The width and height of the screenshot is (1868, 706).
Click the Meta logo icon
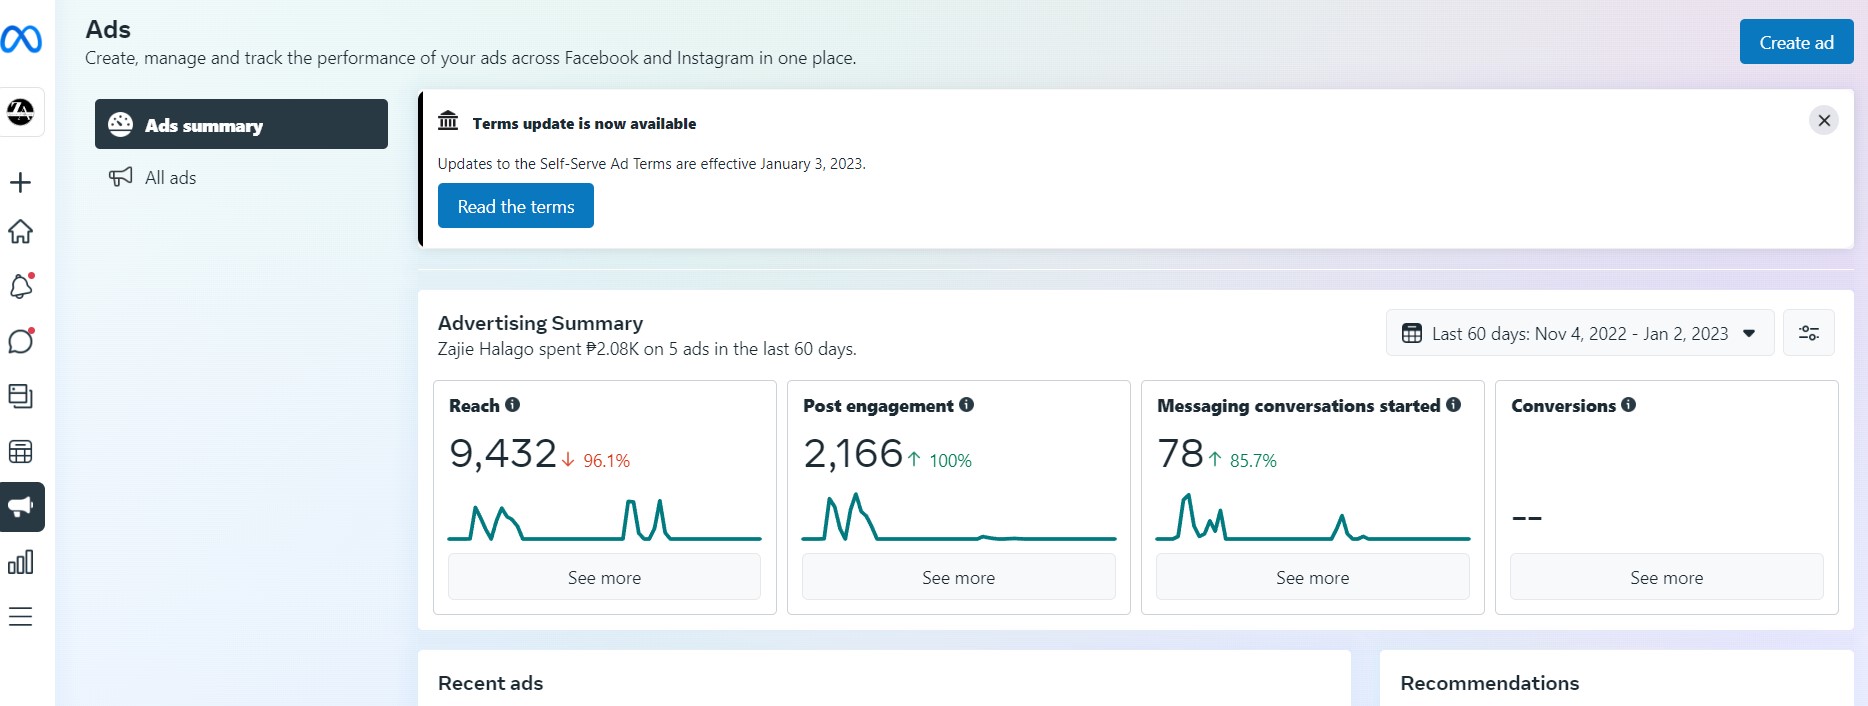click(21, 39)
